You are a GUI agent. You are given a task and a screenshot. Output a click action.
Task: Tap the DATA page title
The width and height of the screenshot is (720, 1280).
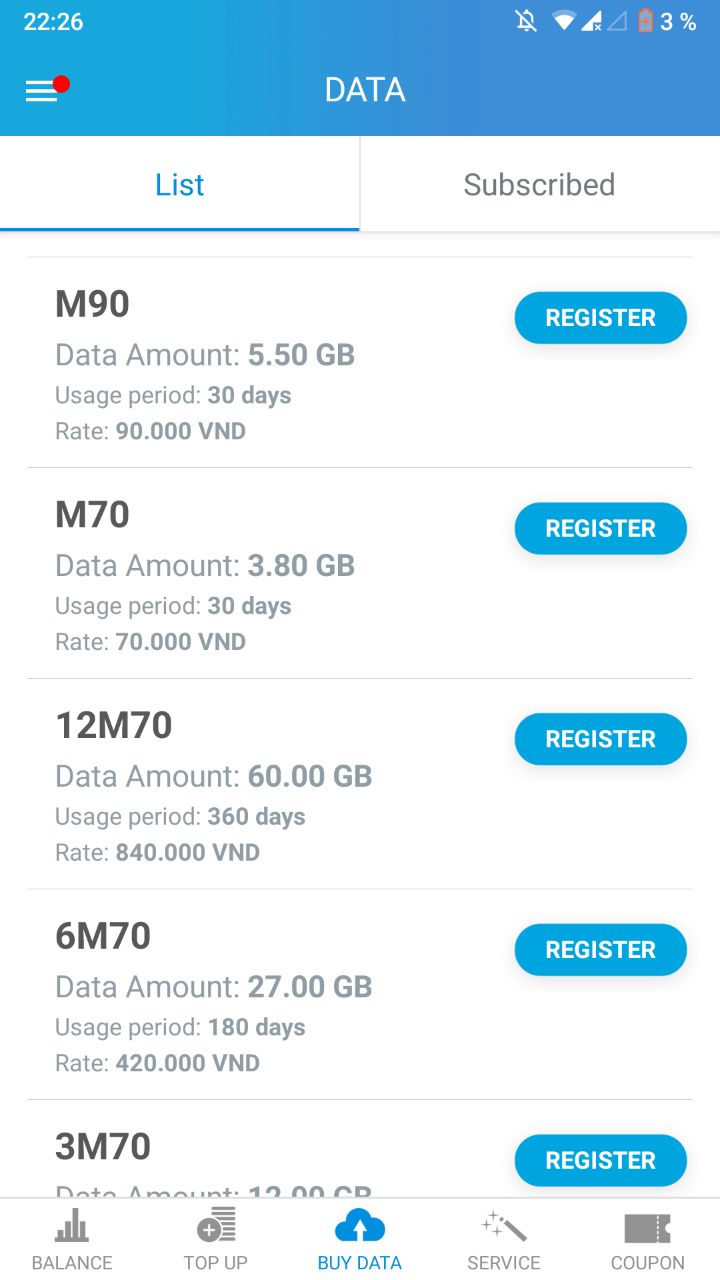(x=365, y=90)
